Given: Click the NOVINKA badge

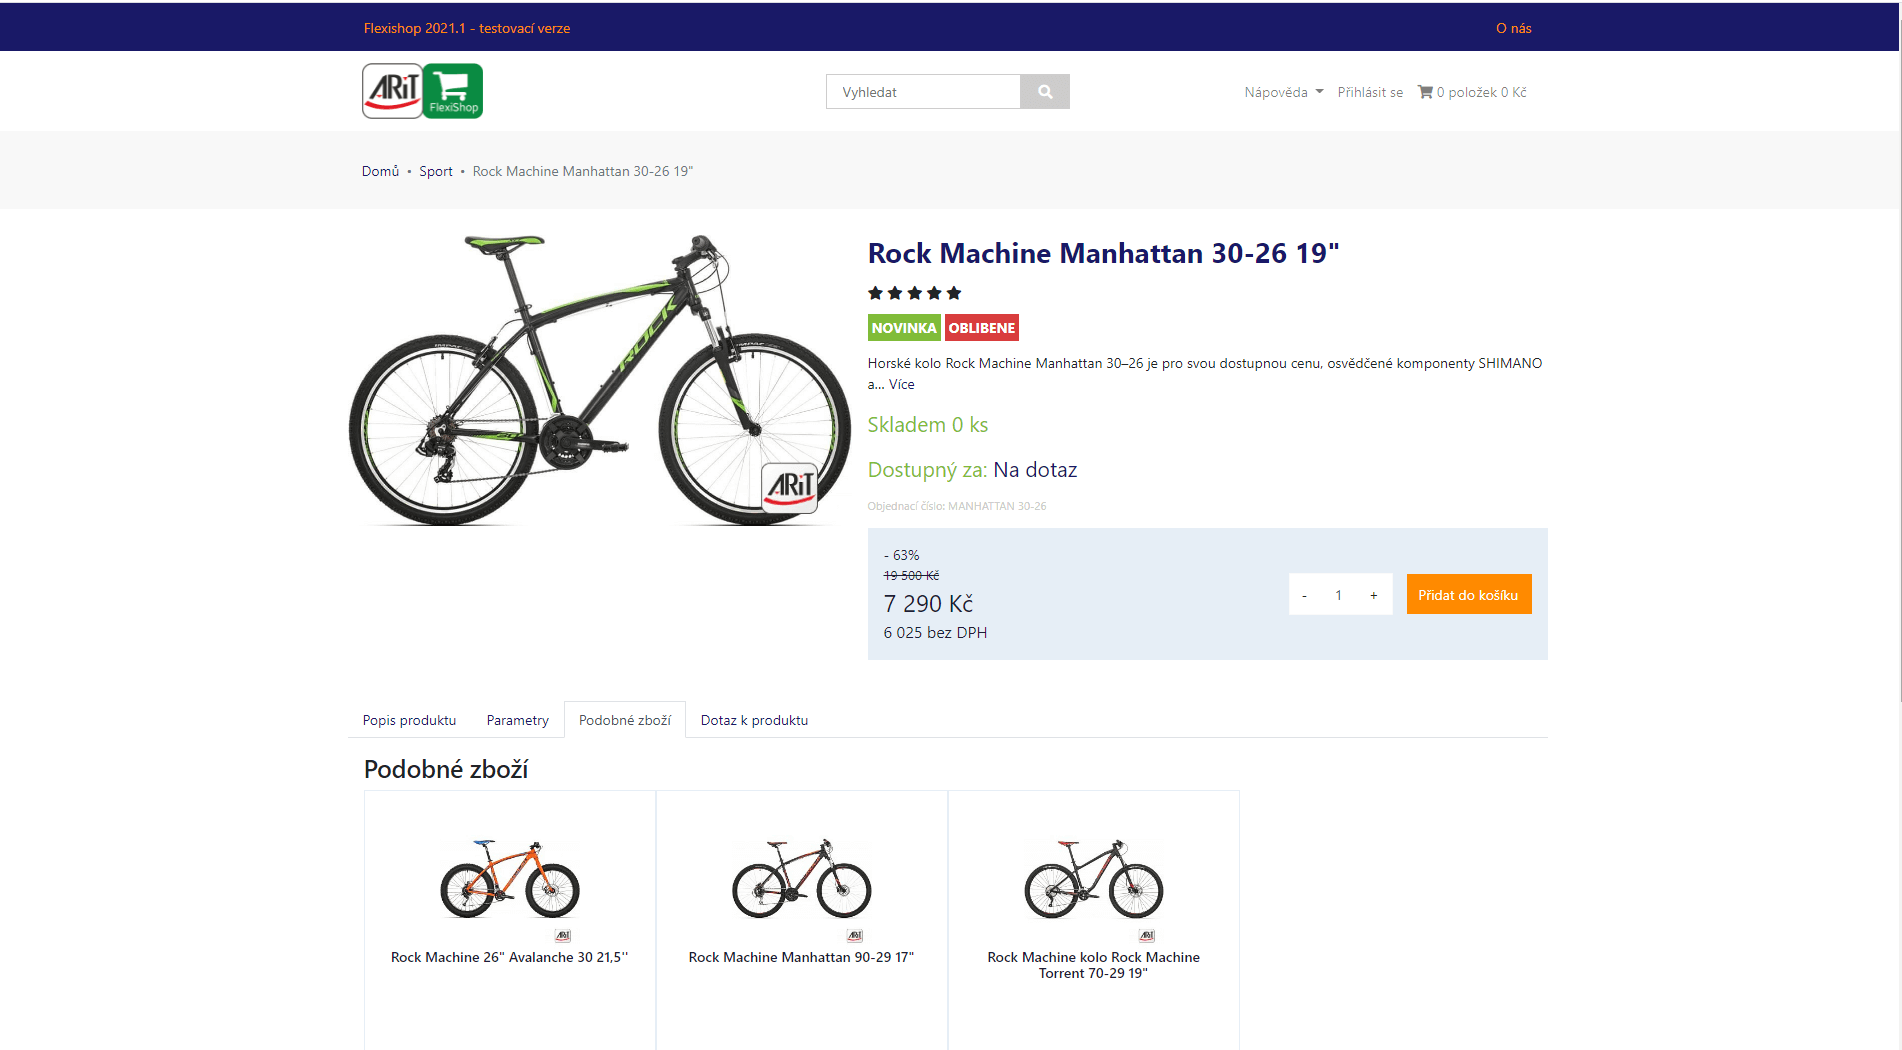Looking at the screenshot, I should coord(904,328).
